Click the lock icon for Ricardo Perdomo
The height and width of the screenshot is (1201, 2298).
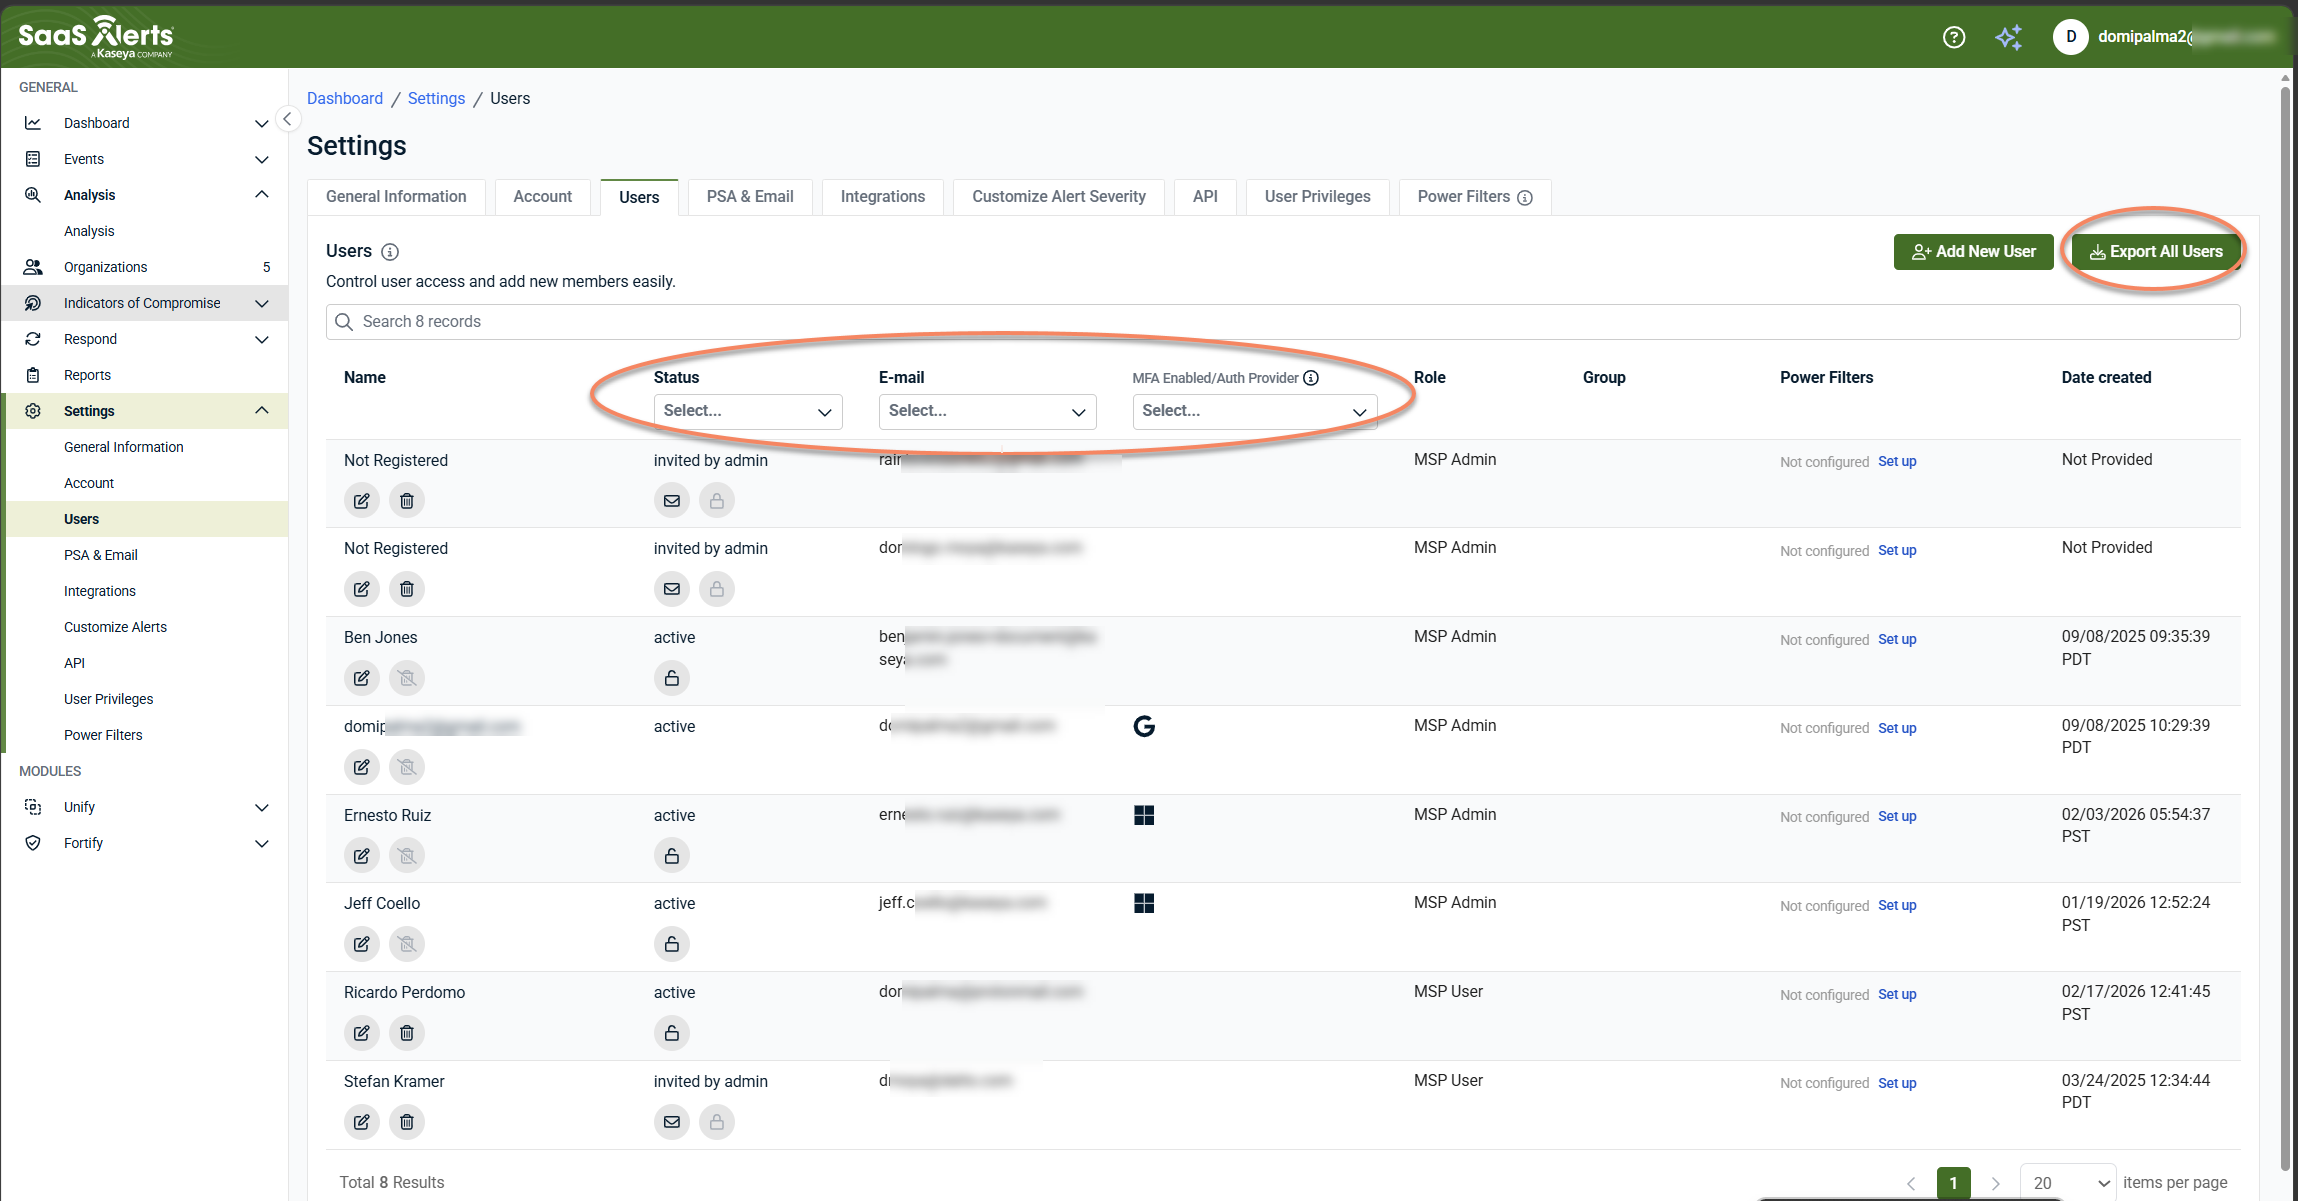[x=672, y=1033]
